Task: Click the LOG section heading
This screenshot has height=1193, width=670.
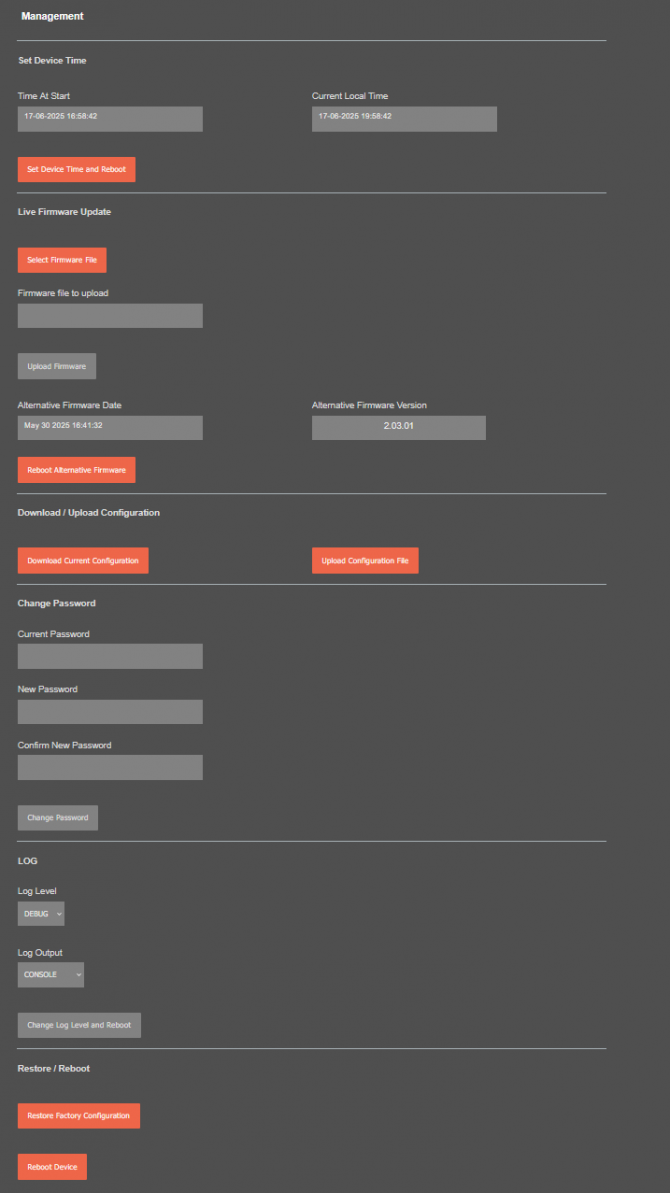Action: [27, 861]
